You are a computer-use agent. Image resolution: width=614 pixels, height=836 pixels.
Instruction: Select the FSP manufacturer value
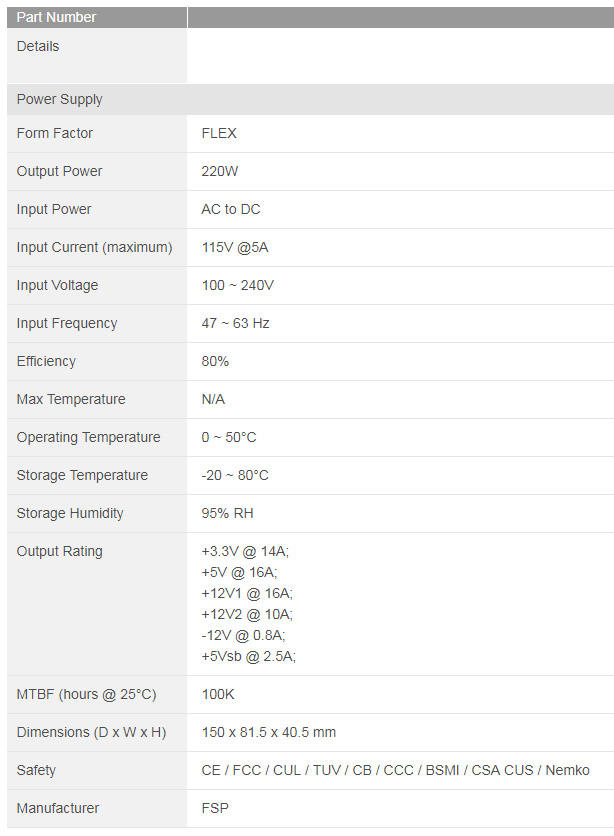click(x=215, y=808)
